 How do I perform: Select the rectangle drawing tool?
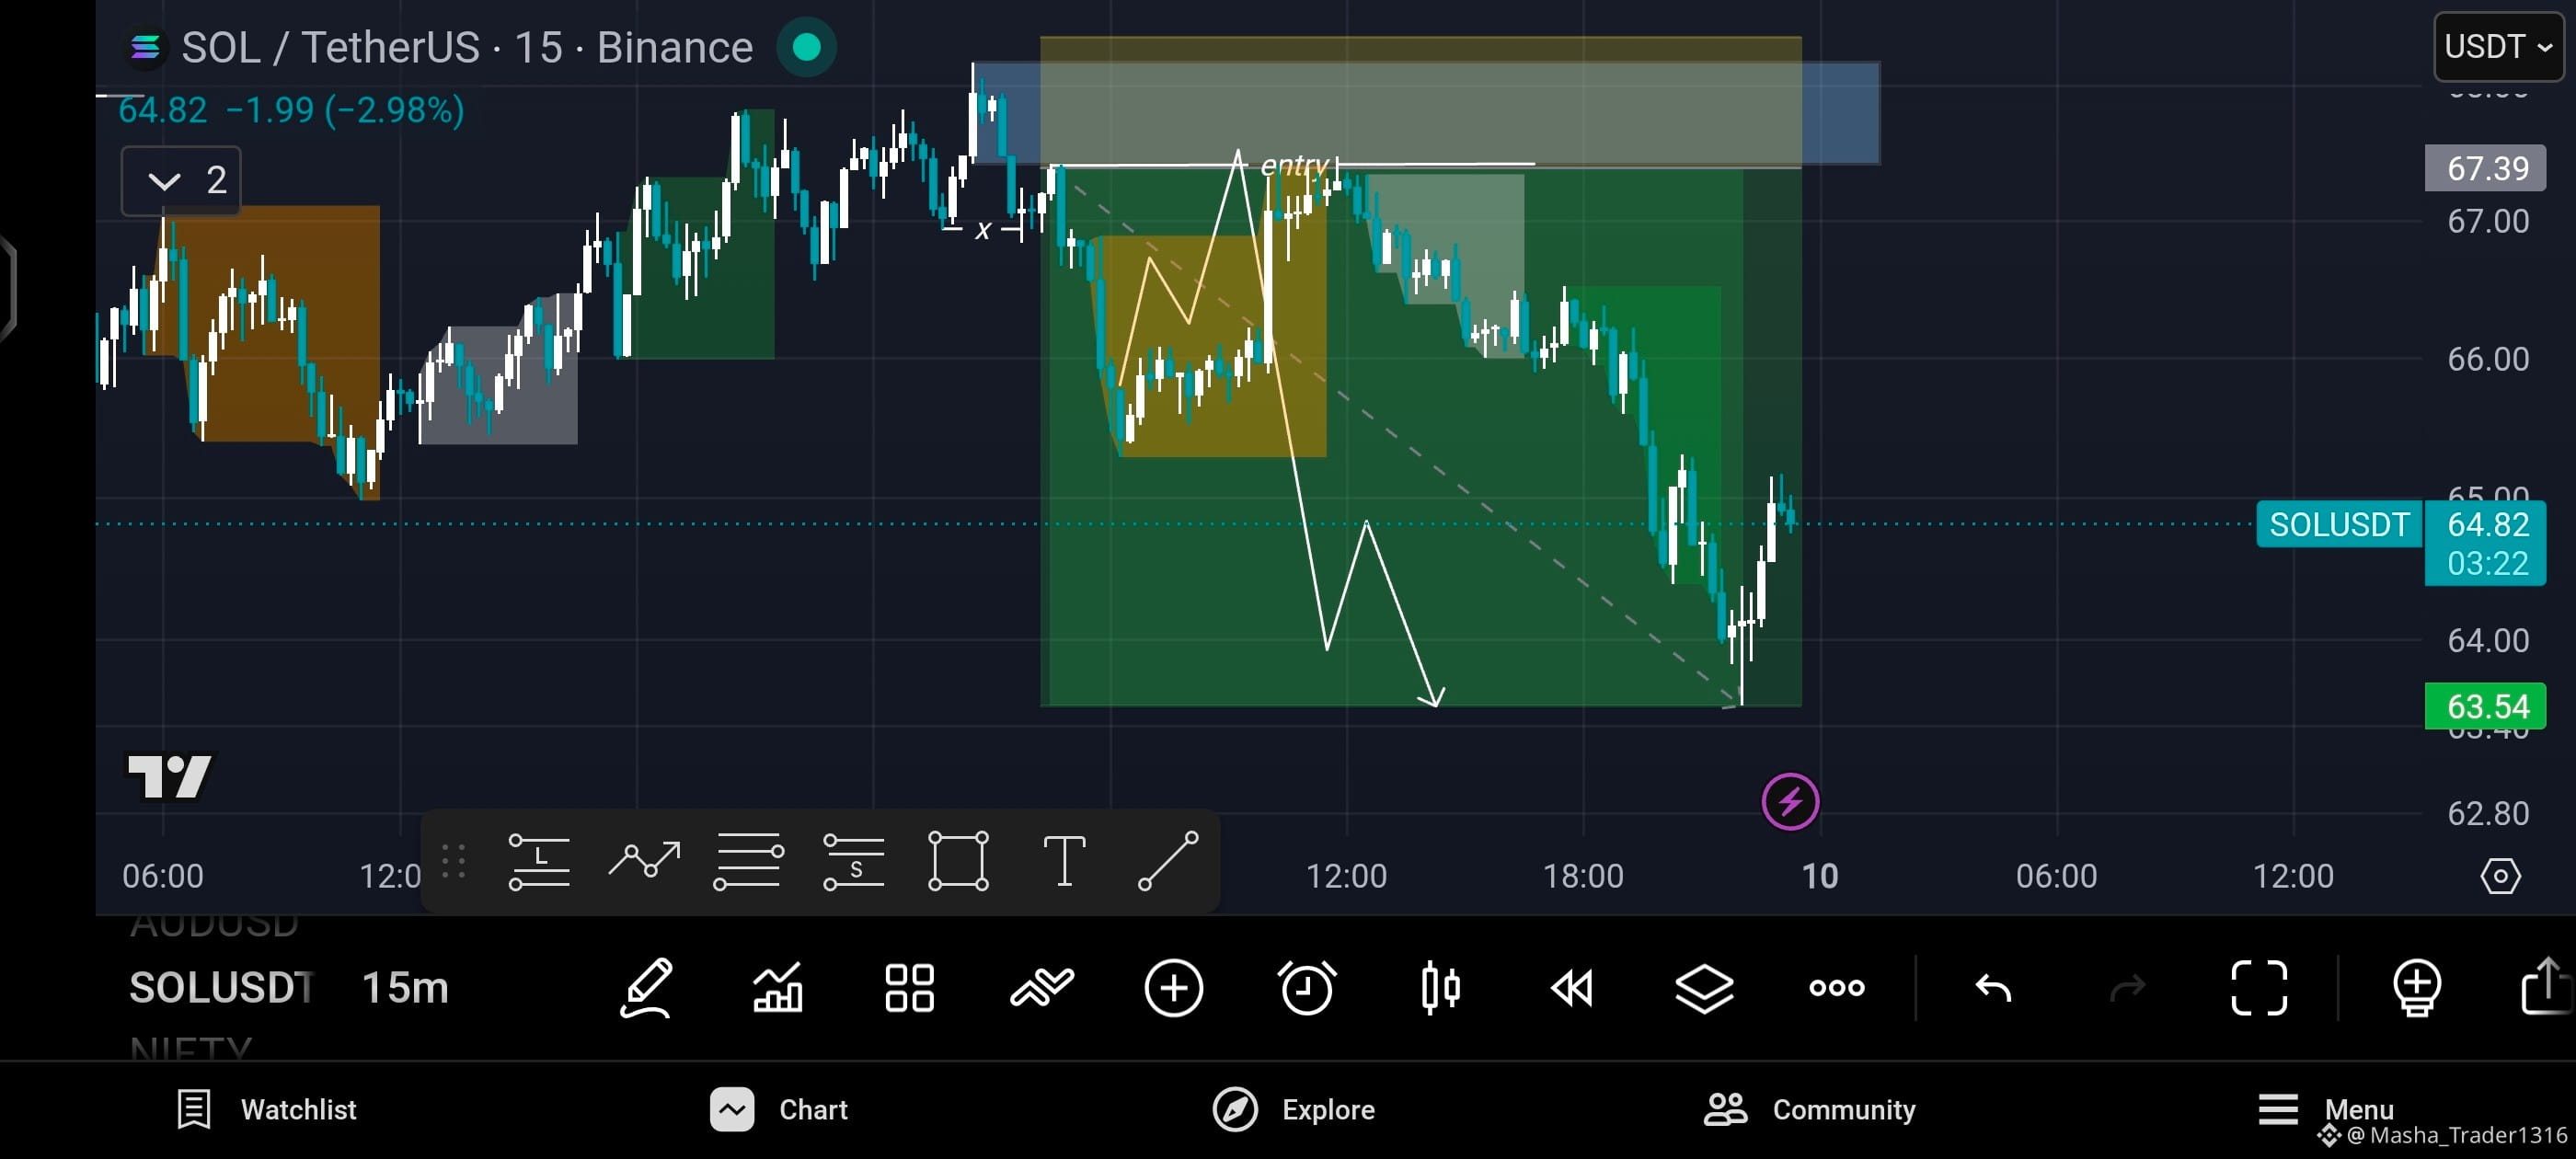point(958,861)
